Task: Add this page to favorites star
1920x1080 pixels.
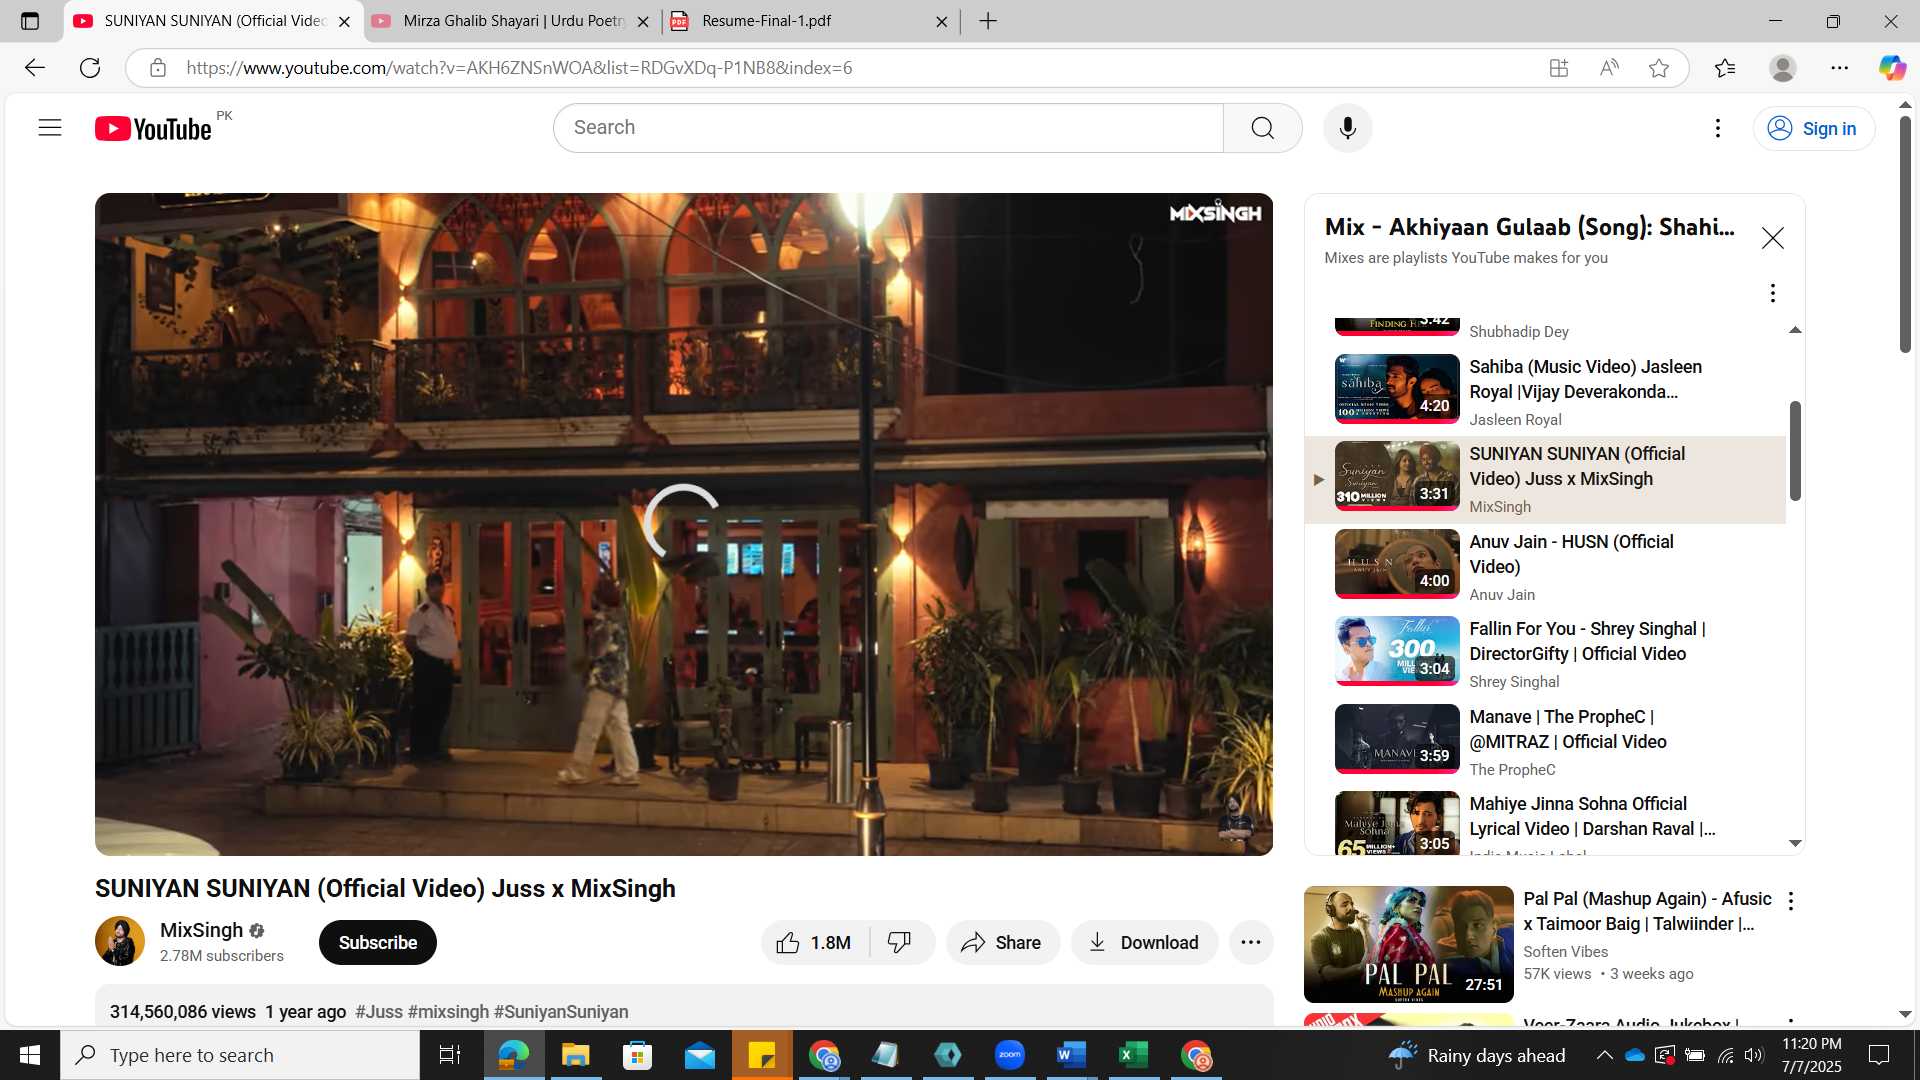Action: [1659, 68]
